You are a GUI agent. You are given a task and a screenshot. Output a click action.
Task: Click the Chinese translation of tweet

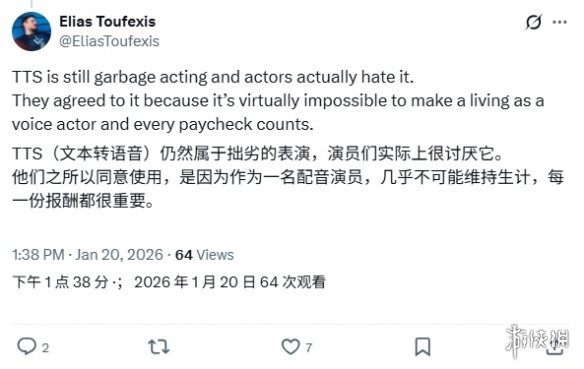click(288, 177)
